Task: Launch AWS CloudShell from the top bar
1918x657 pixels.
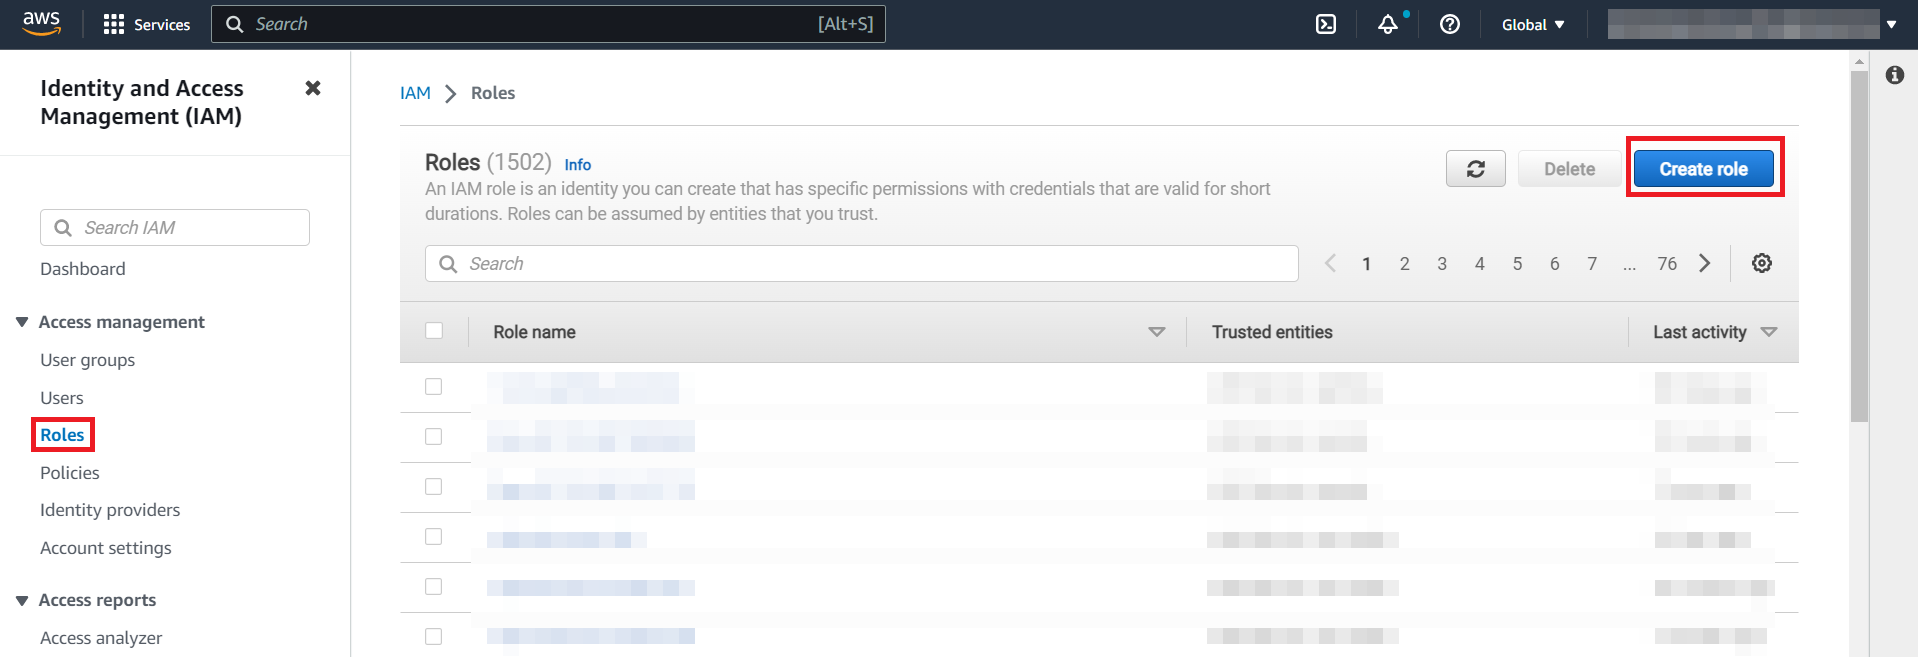Action: (x=1325, y=24)
